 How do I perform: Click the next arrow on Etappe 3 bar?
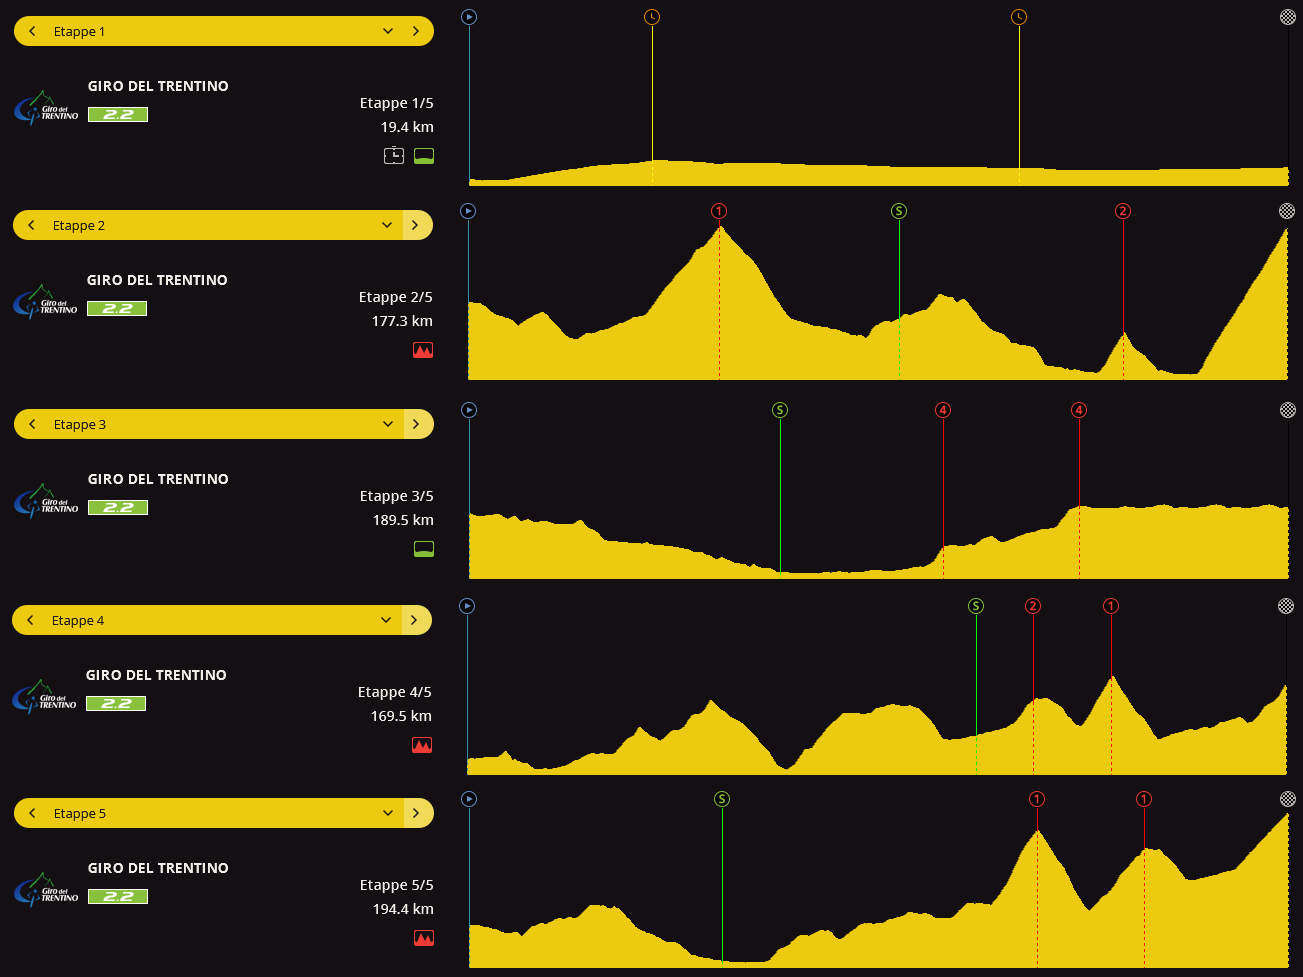tap(417, 424)
